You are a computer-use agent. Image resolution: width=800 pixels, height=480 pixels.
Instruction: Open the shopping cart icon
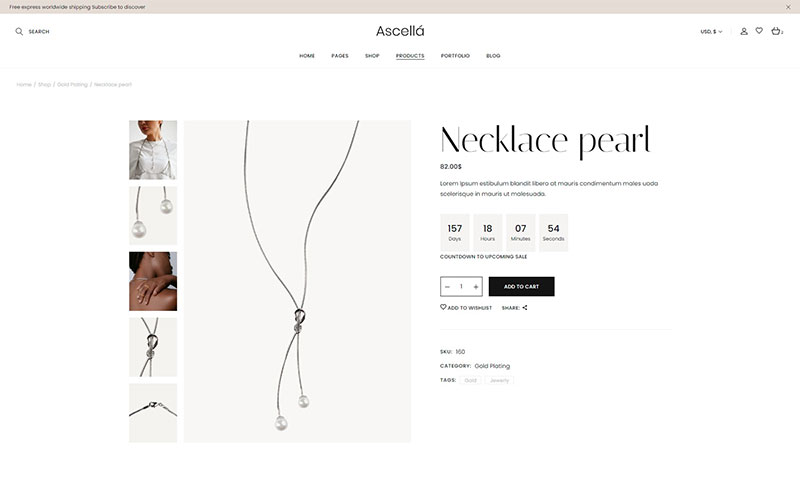click(x=776, y=32)
